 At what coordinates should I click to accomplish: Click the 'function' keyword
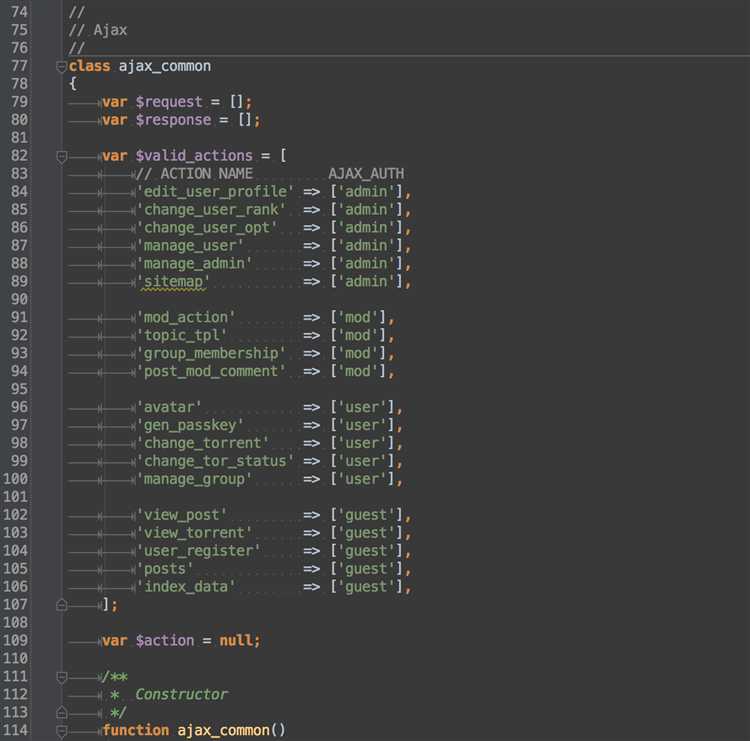(x=135, y=730)
